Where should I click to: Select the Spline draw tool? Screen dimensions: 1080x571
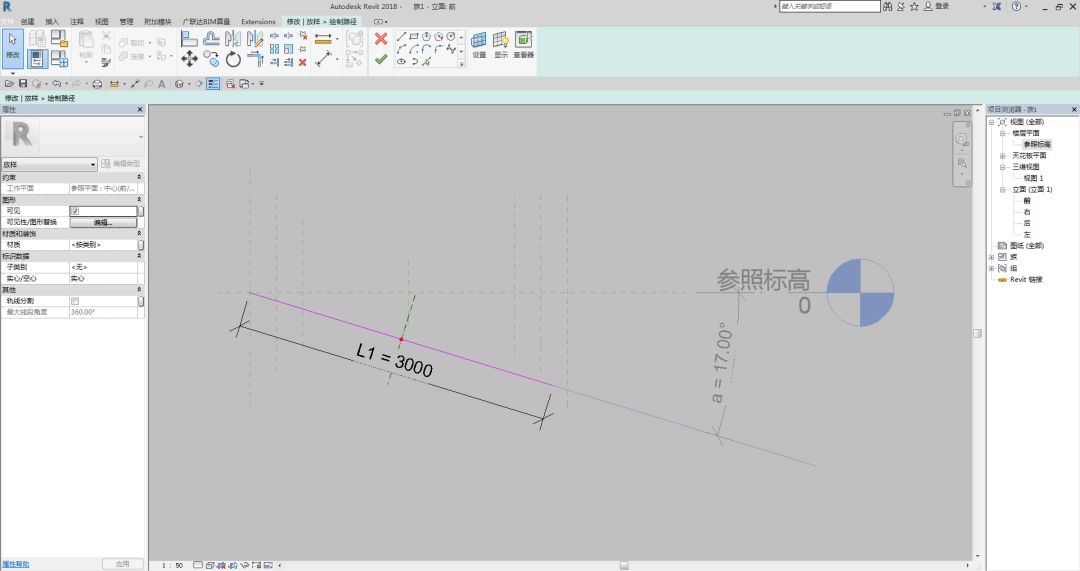tap(450, 50)
